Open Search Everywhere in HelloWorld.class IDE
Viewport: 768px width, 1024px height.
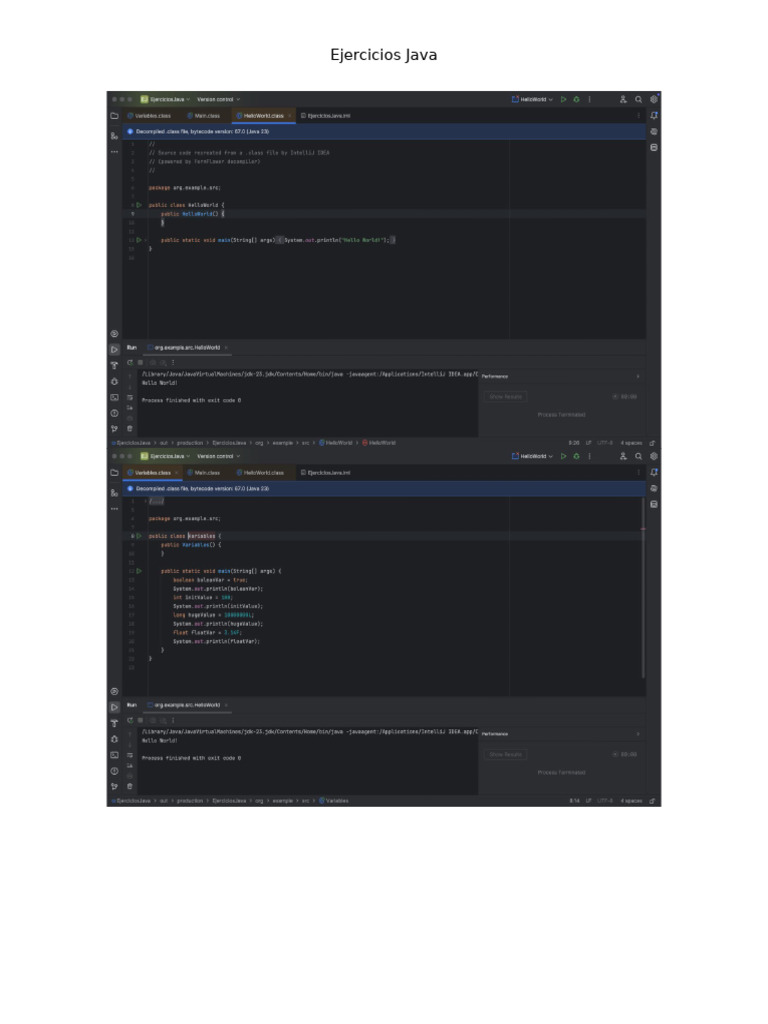pos(638,99)
